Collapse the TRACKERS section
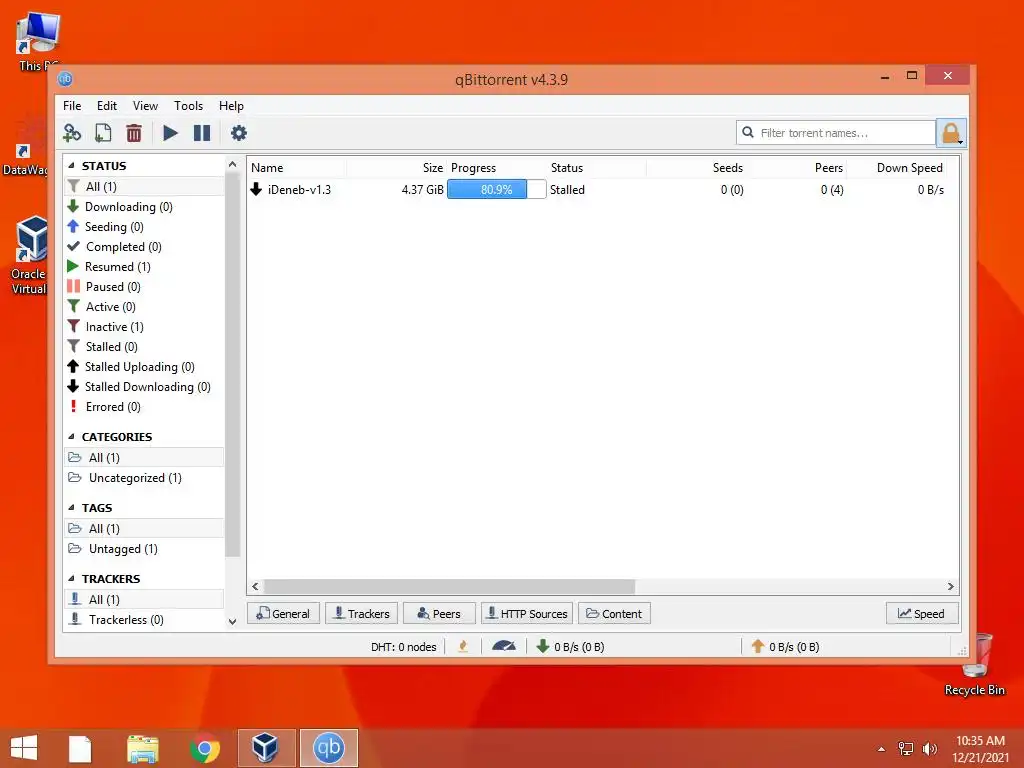 (71, 579)
